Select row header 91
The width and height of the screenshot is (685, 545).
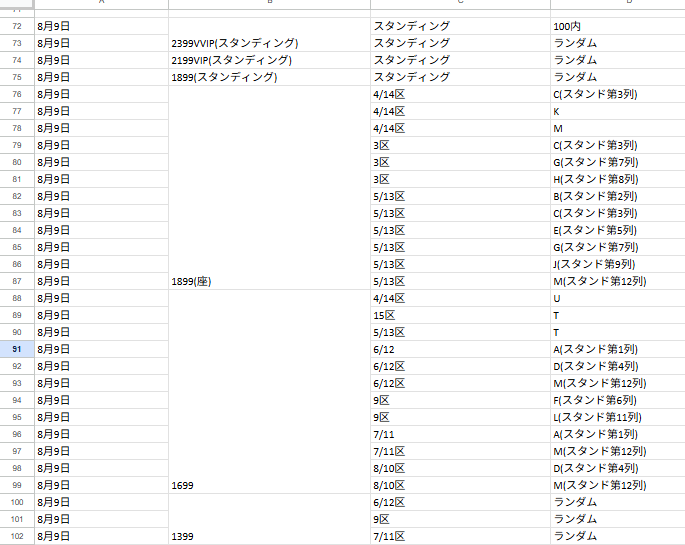[x=17, y=349]
